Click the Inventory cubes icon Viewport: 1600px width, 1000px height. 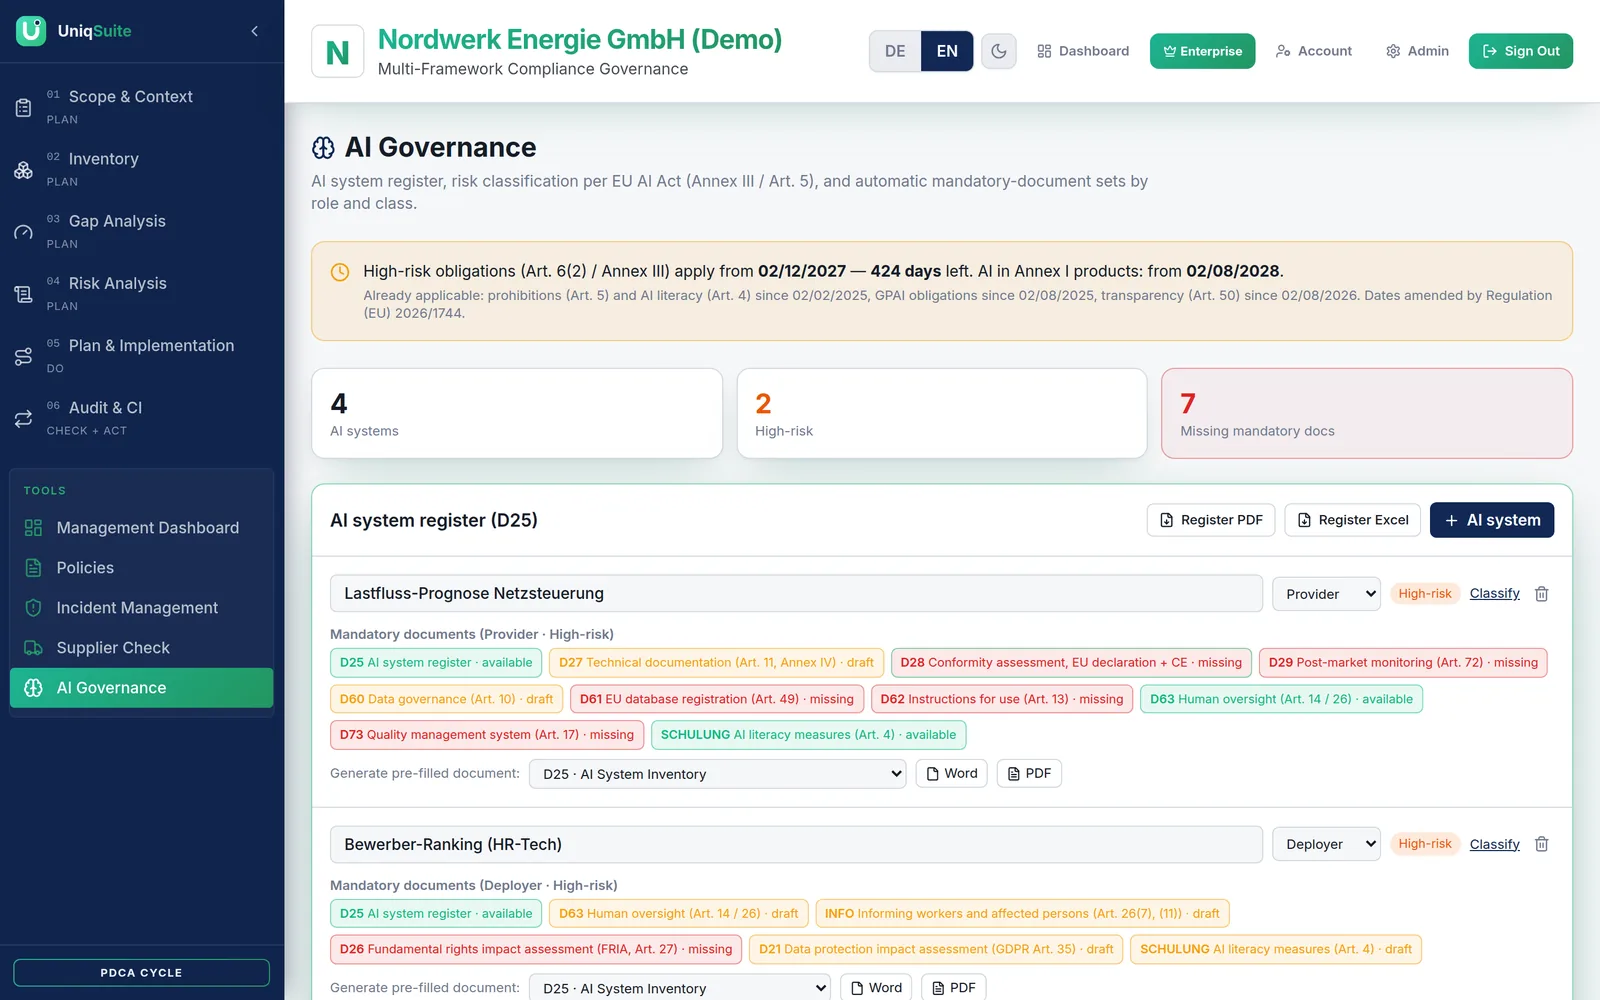click(23, 170)
